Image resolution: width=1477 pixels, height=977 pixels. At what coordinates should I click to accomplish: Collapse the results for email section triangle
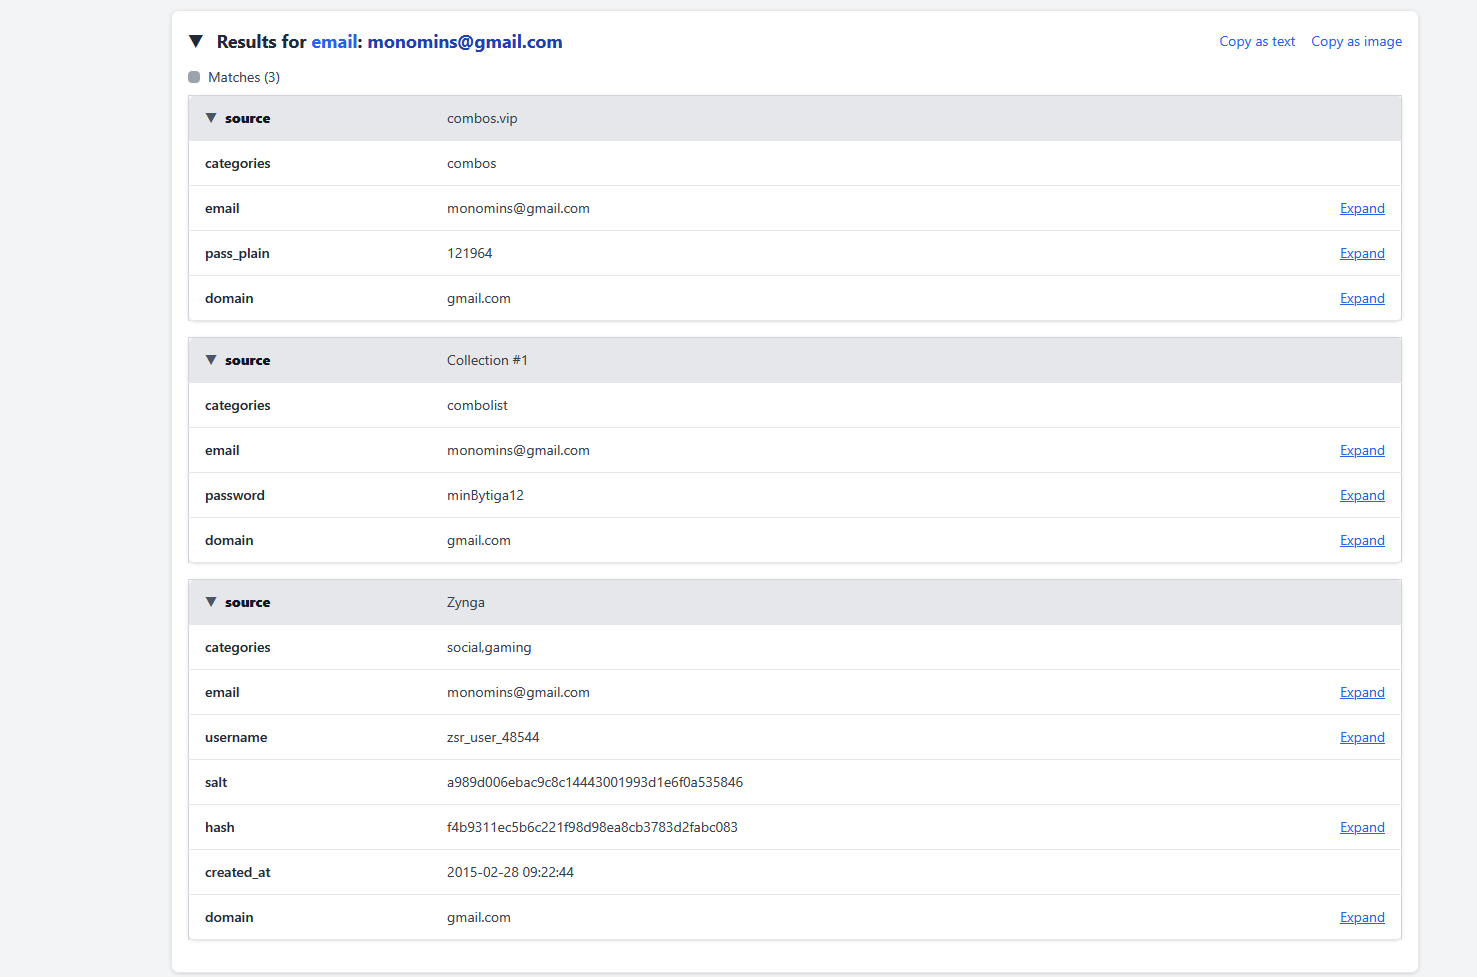(196, 42)
